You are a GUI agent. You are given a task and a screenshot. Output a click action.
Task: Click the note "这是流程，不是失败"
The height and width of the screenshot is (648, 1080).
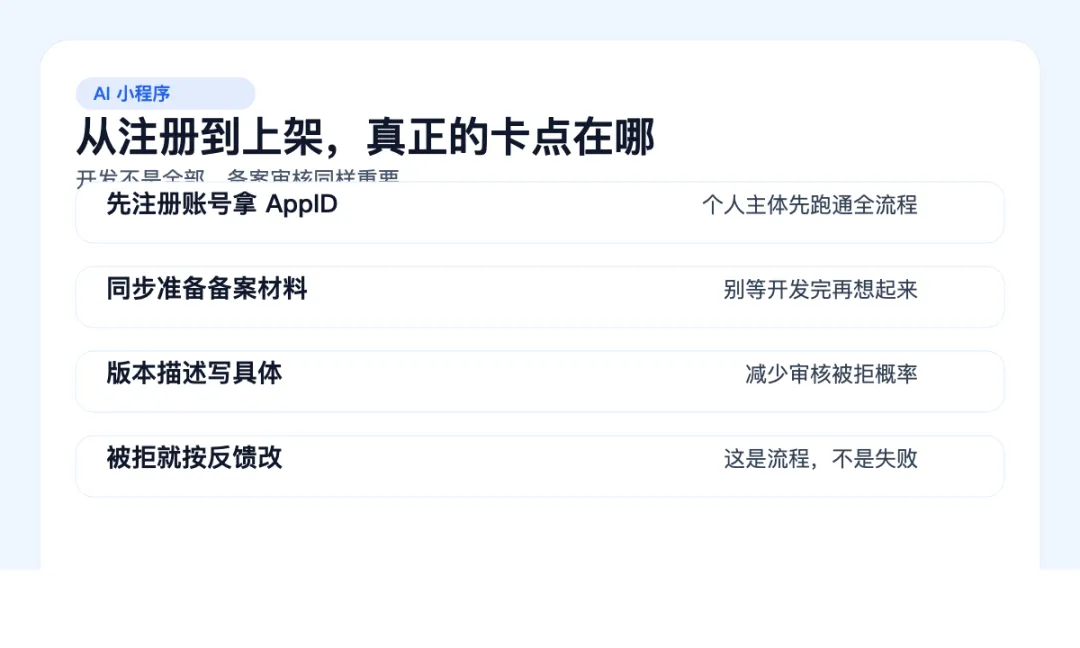tap(820, 459)
